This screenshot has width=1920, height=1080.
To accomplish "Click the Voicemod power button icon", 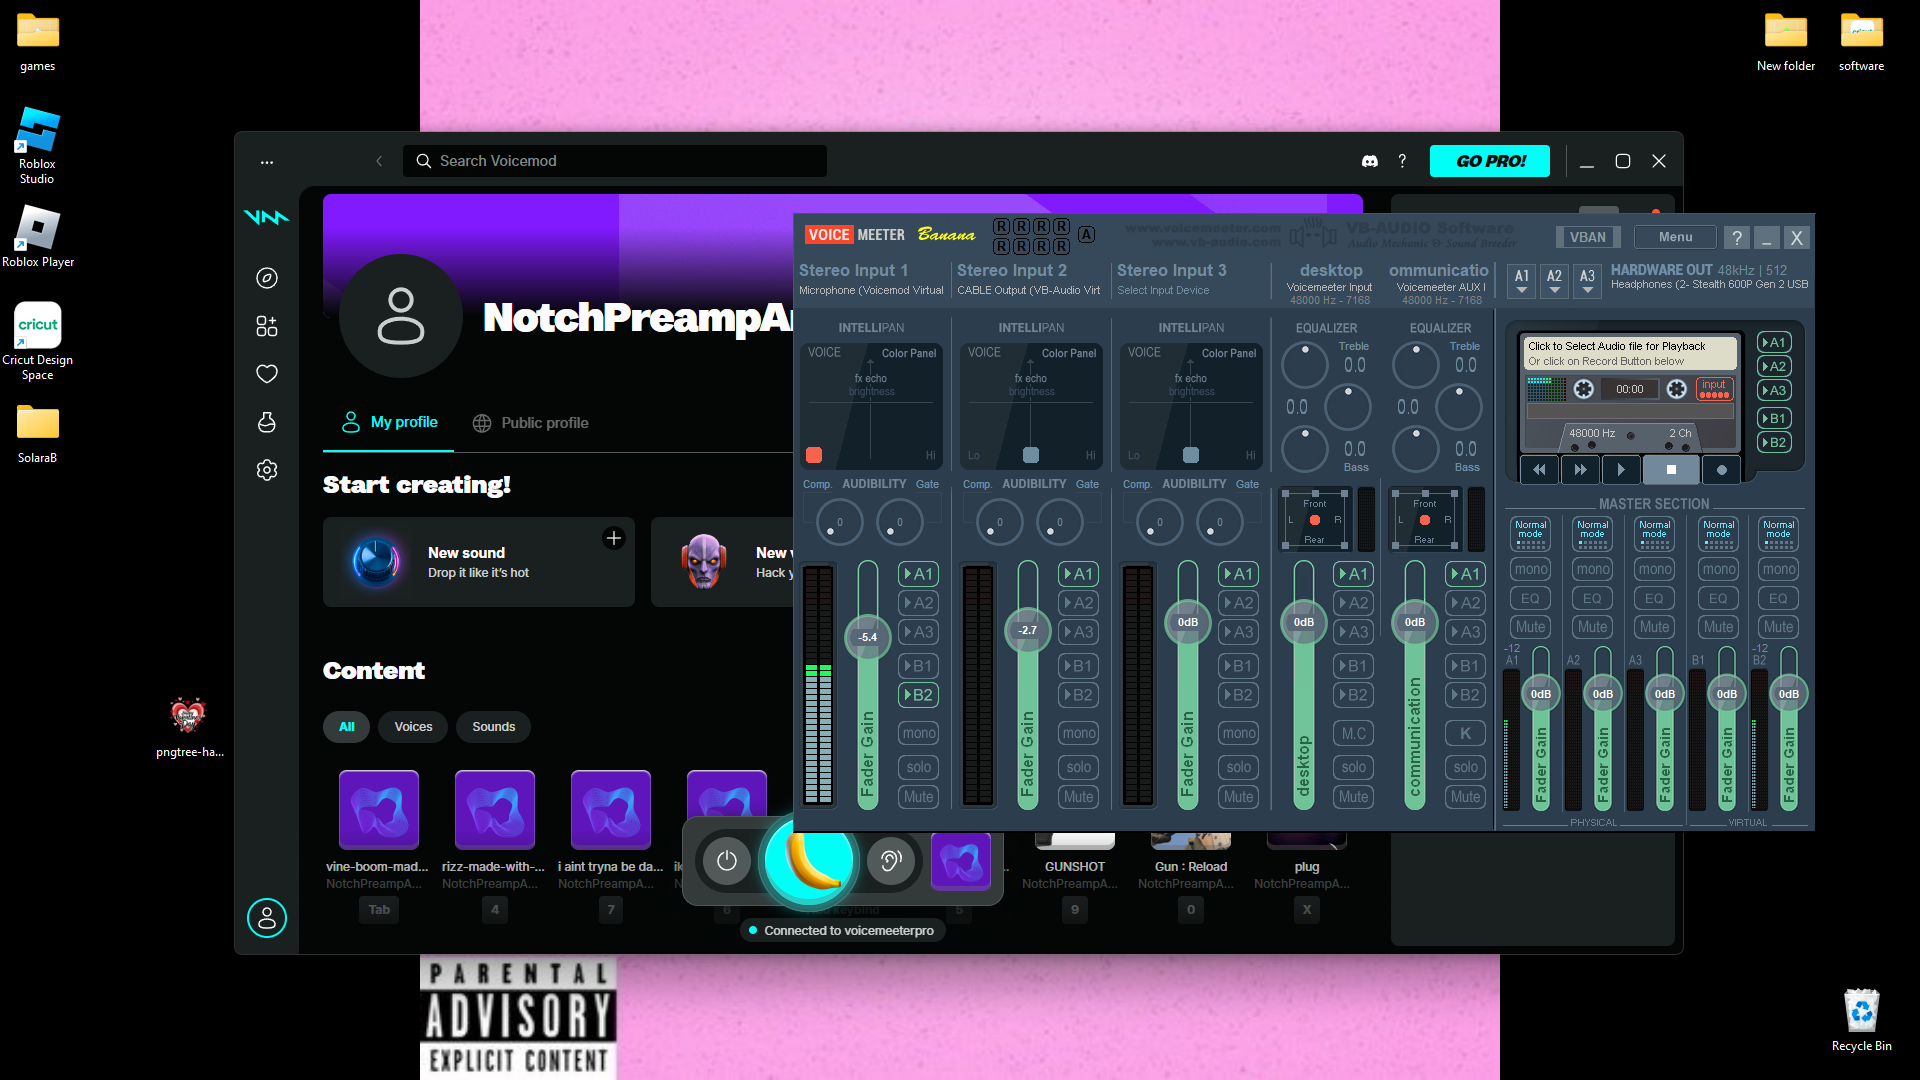I will [x=726, y=860].
